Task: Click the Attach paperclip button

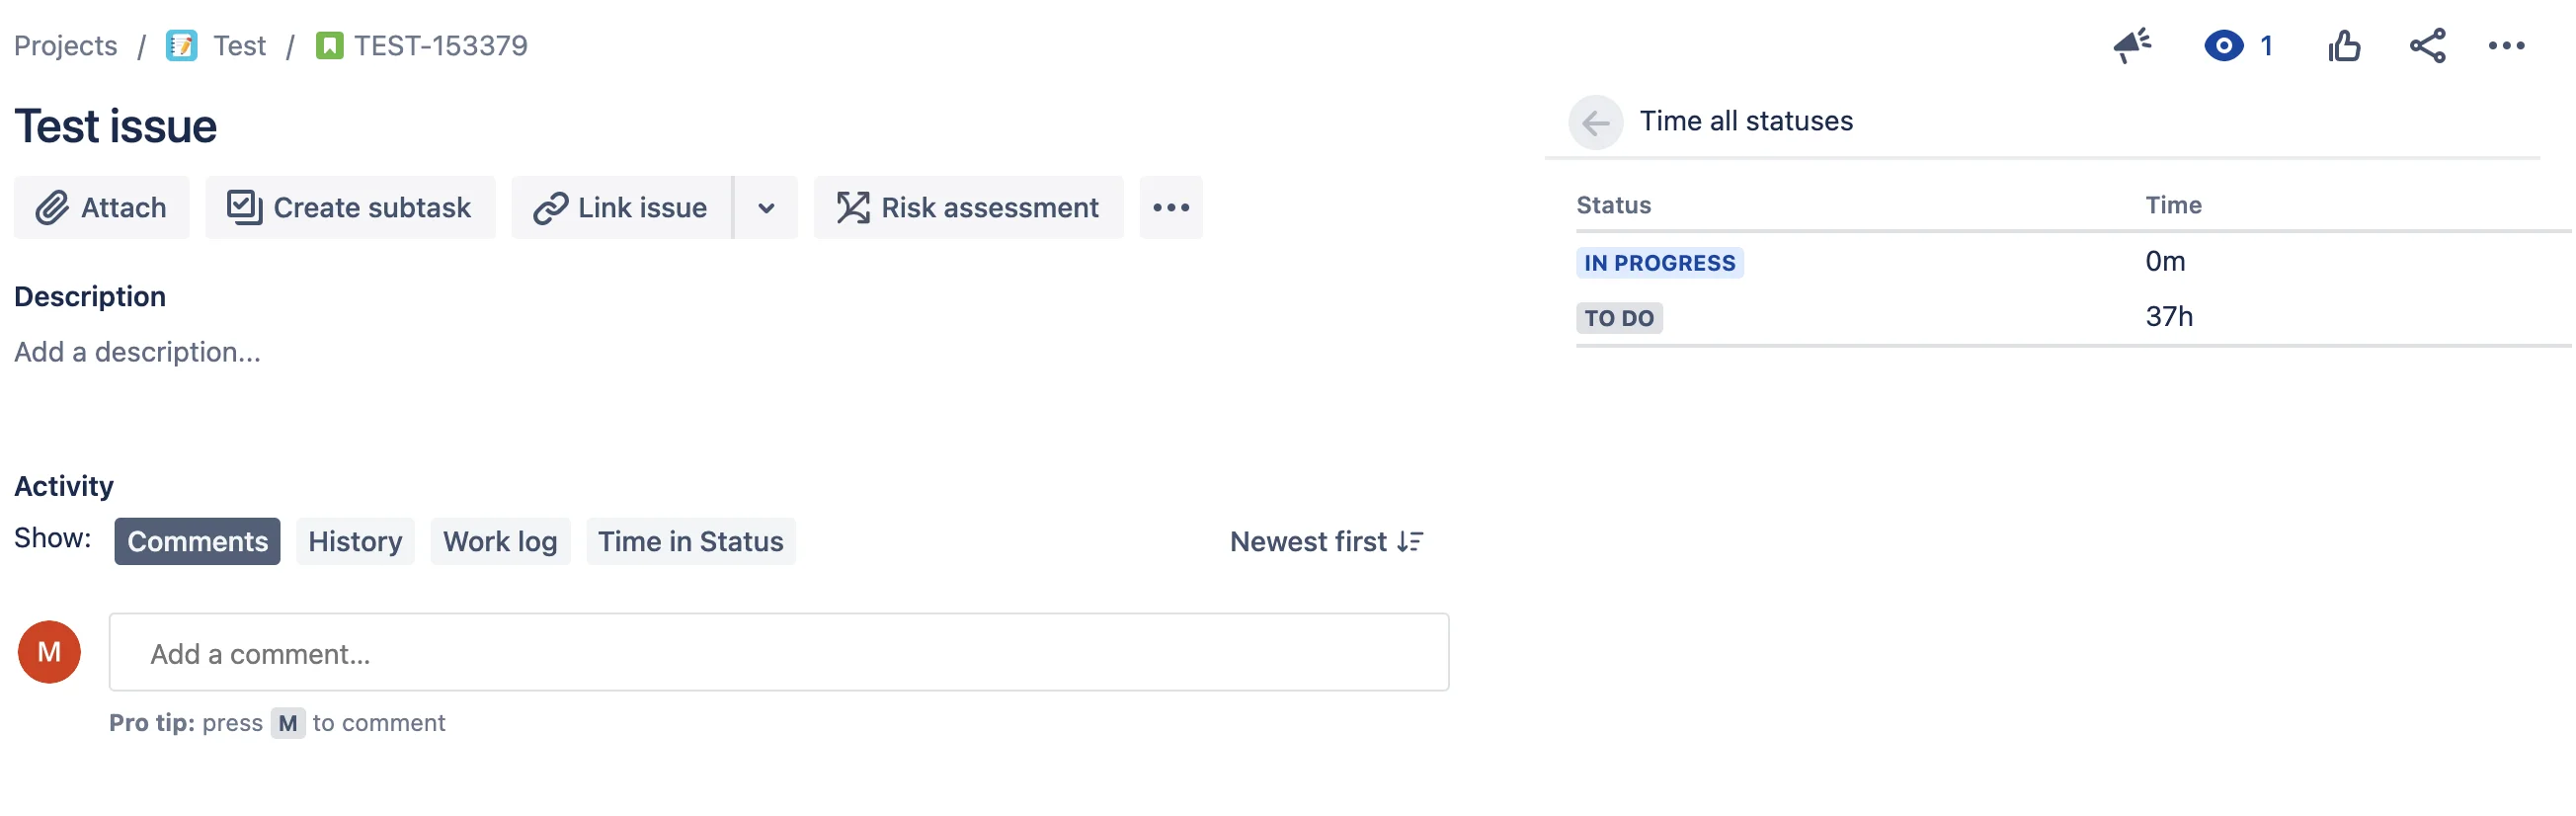Action: [101, 208]
